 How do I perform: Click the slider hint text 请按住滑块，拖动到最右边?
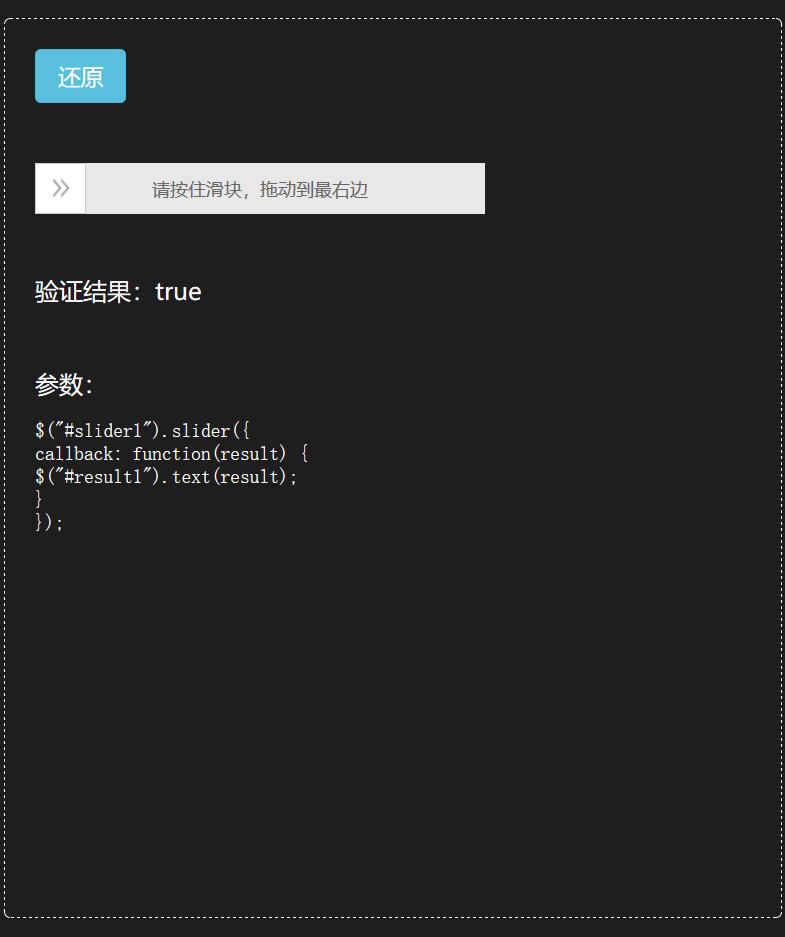tap(260, 189)
